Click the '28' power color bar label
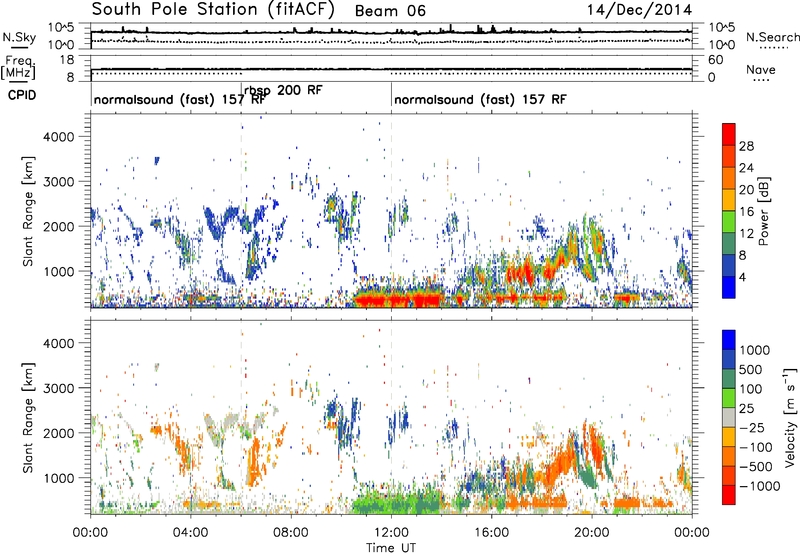800x554 pixels. (x=746, y=146)
